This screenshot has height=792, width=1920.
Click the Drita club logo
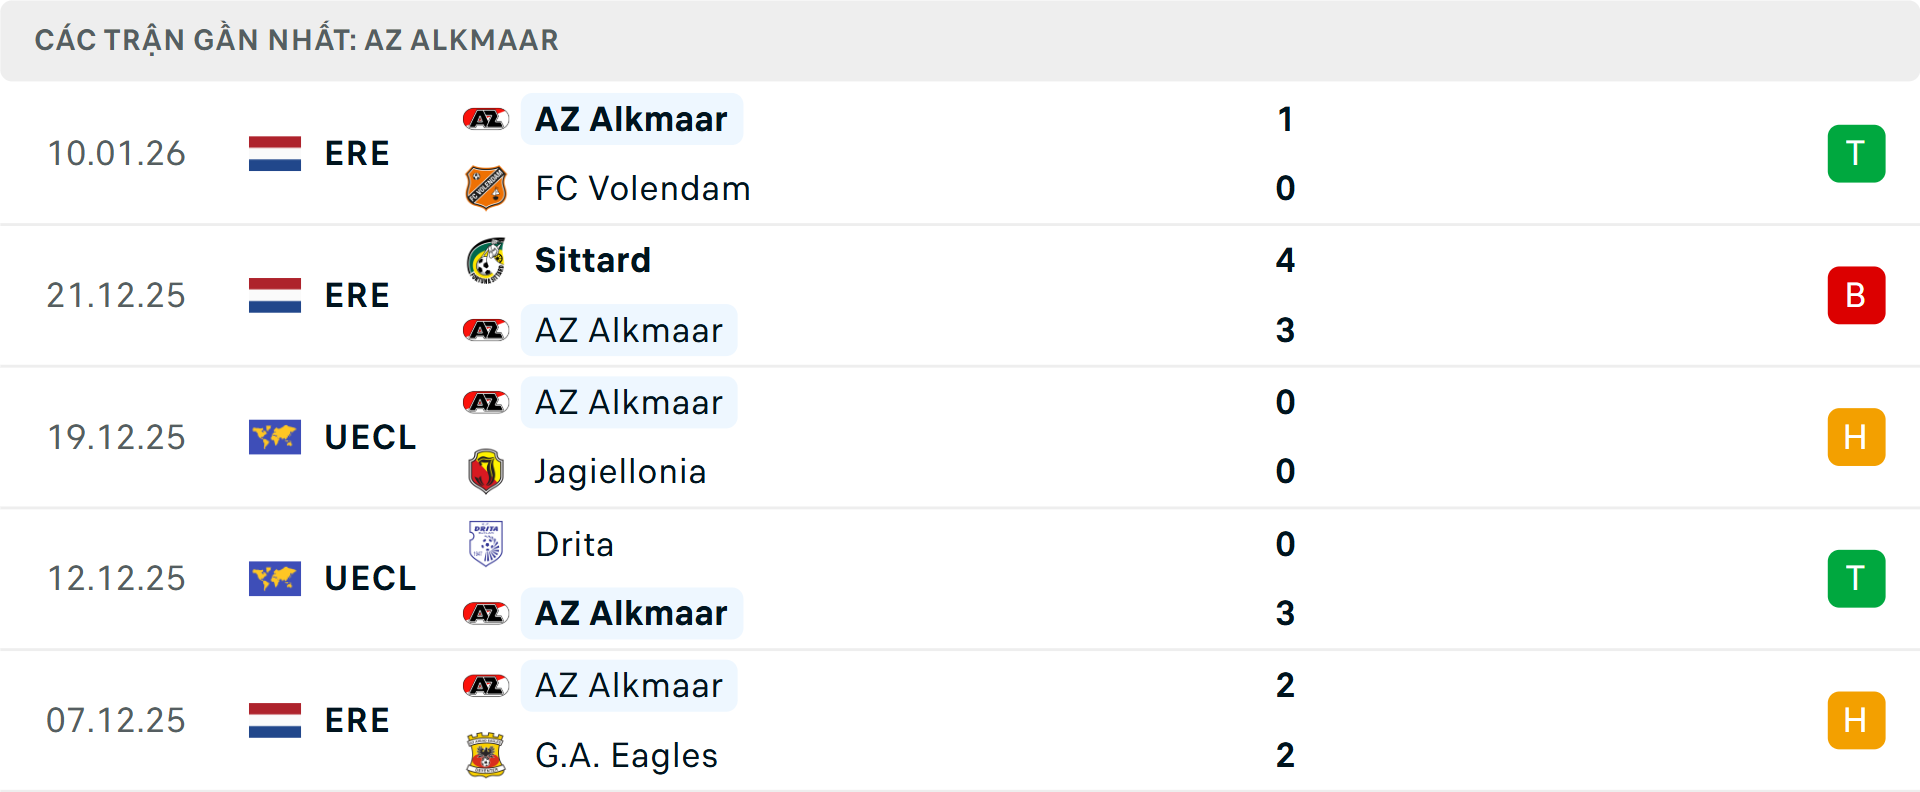[x=487, y=544]
